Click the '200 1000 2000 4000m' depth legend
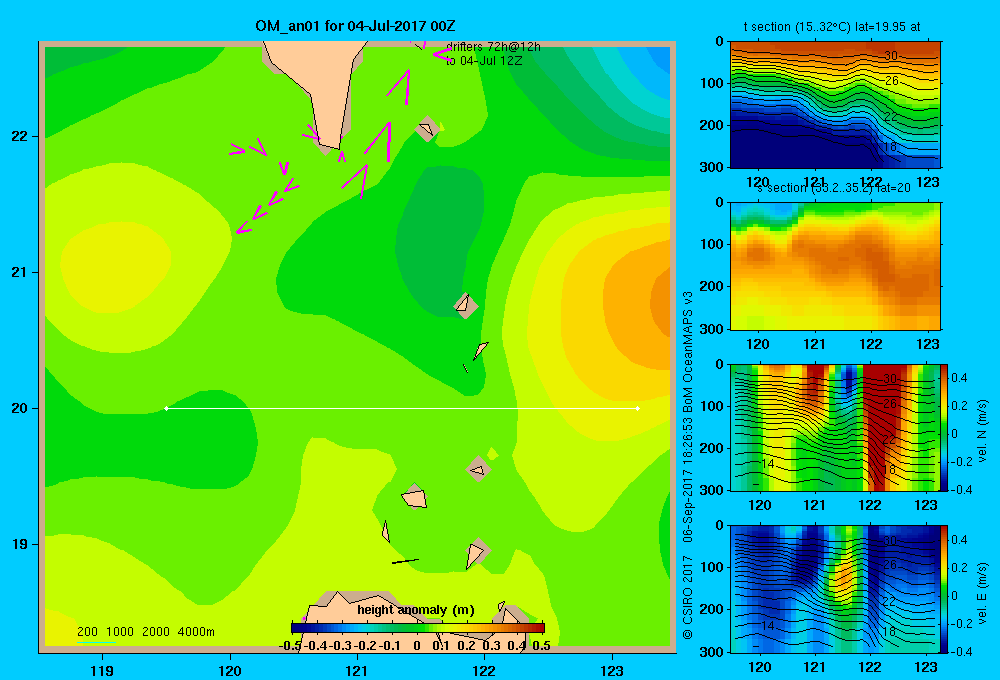The image size is (1000, 680). [x=145, y=632]
